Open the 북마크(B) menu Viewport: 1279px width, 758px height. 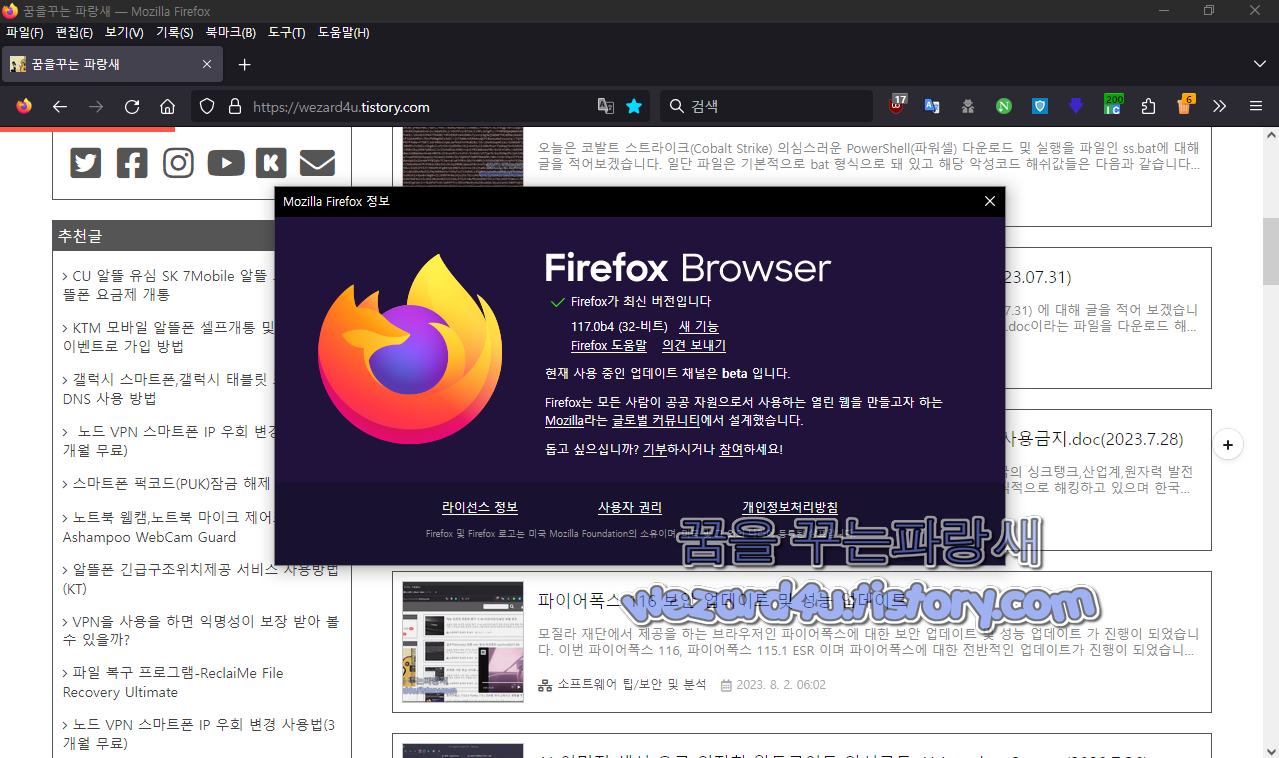tap(231, 33)
